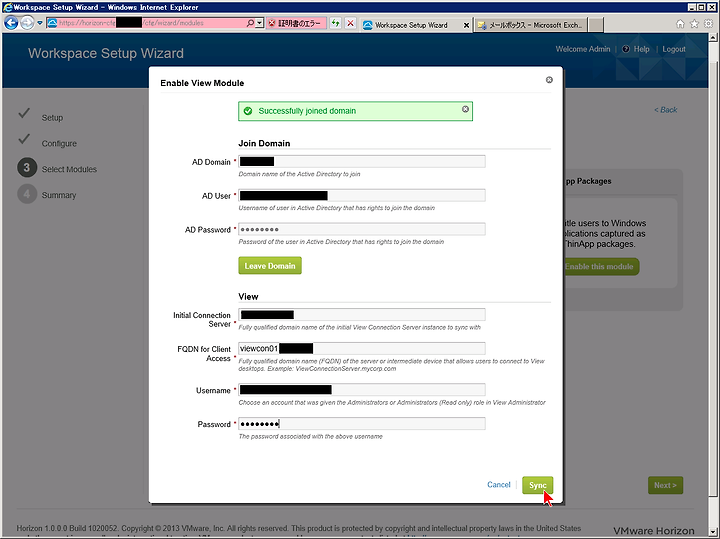Screen dimensions: 720x539
Task: Switch to the Microsoft Exchange mailbox tab
Action: (531, 25)
